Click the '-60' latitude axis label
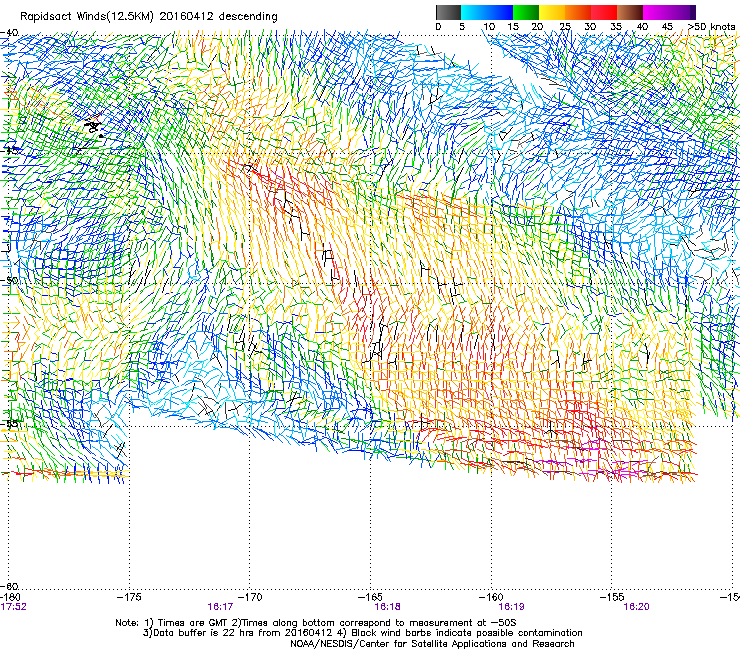The image size is (740, 650). (9, 586)
